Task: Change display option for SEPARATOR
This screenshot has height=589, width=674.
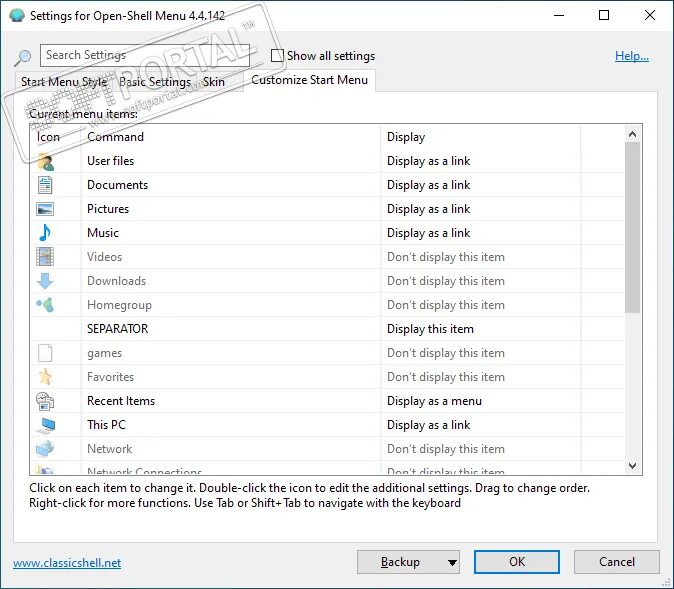Action: point(430,329)
